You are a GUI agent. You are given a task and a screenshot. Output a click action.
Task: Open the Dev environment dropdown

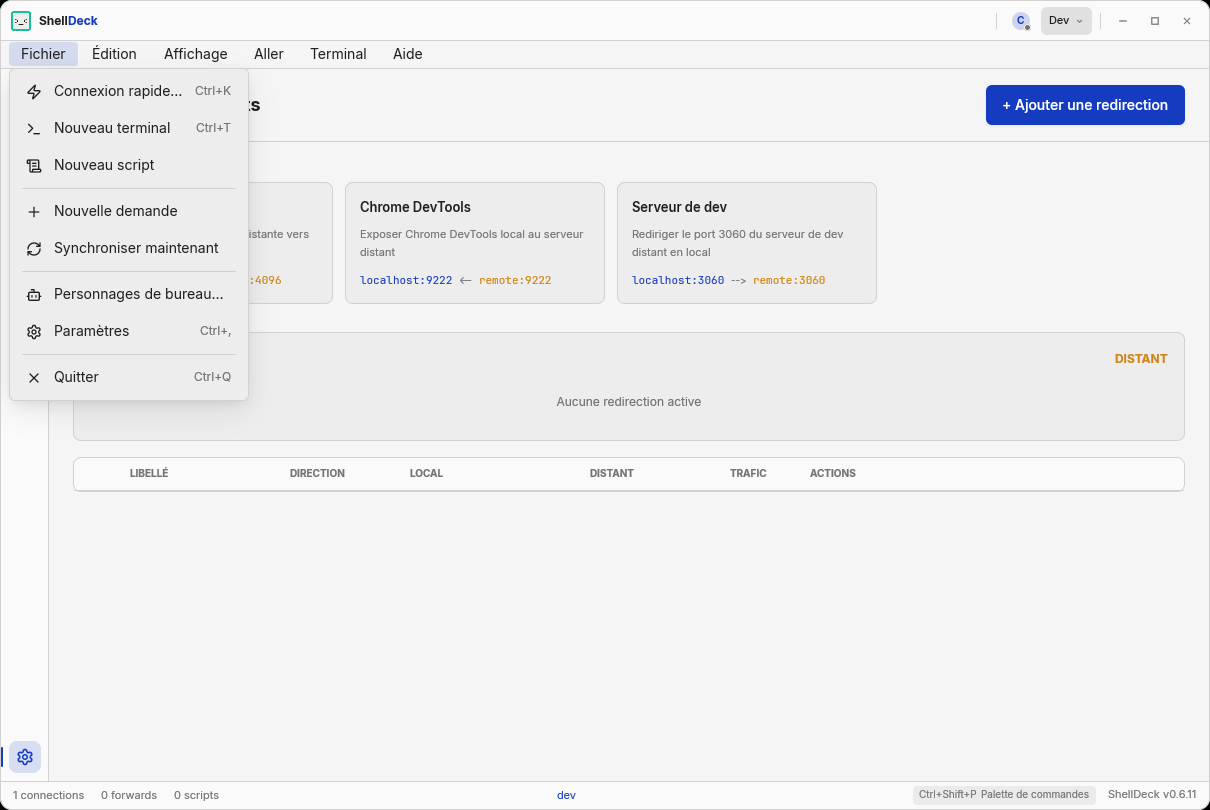pos(1066,21)
